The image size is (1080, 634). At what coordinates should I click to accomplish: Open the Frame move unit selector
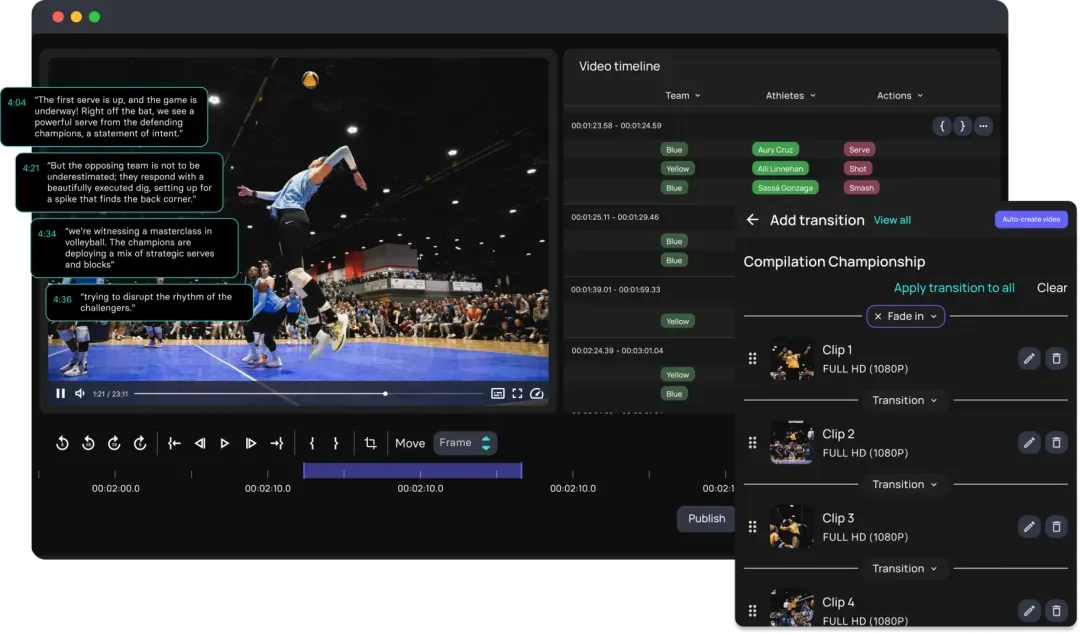point(465,443)
